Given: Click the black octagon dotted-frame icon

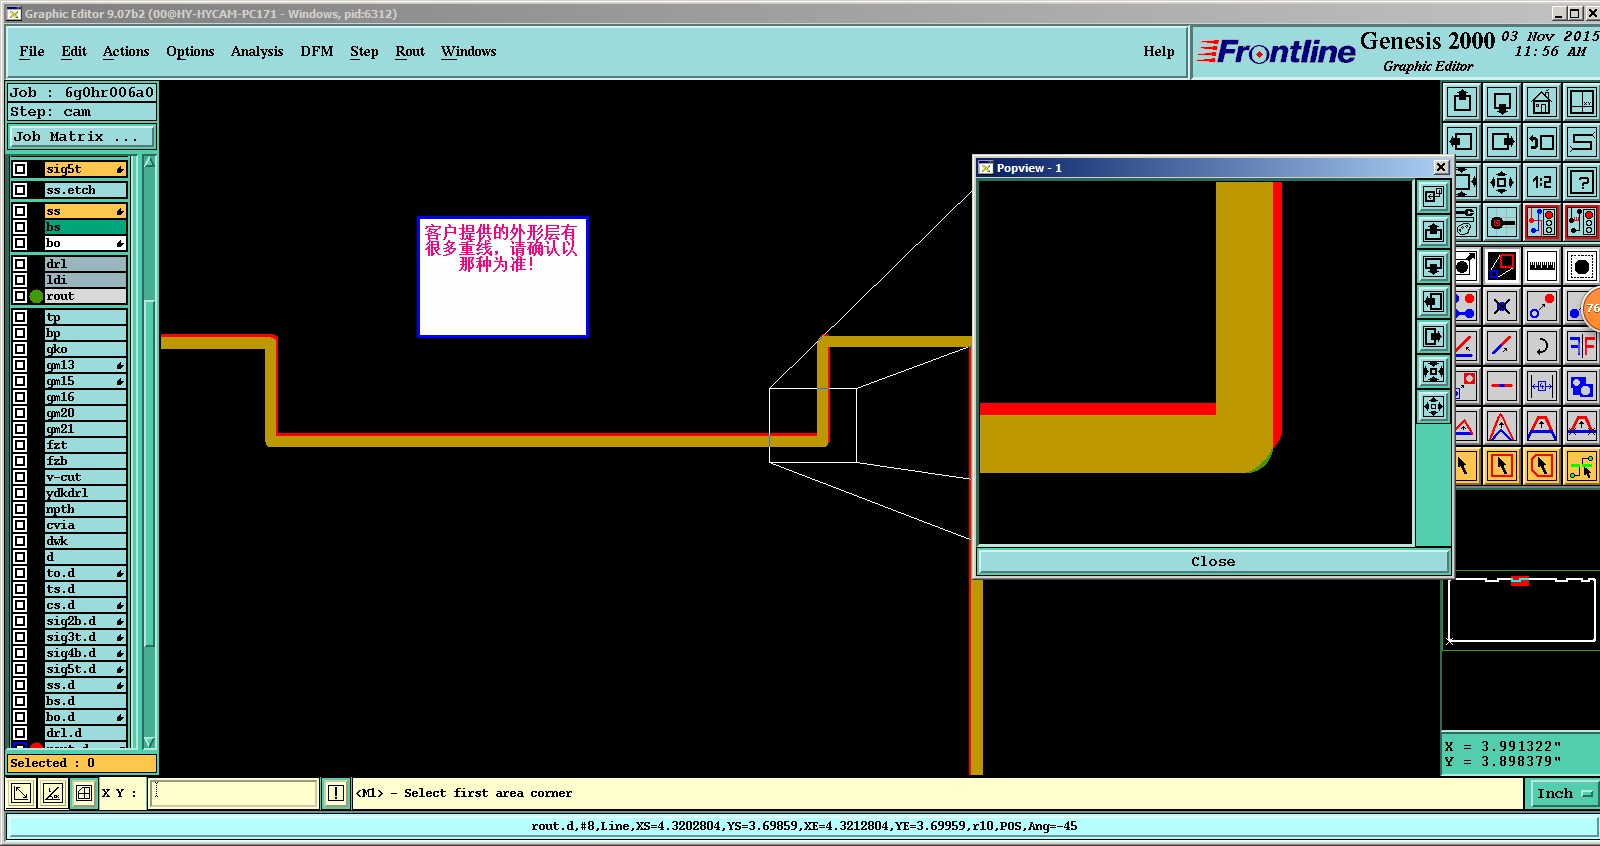Looking at the screenshot, I should click(1582, 266).
